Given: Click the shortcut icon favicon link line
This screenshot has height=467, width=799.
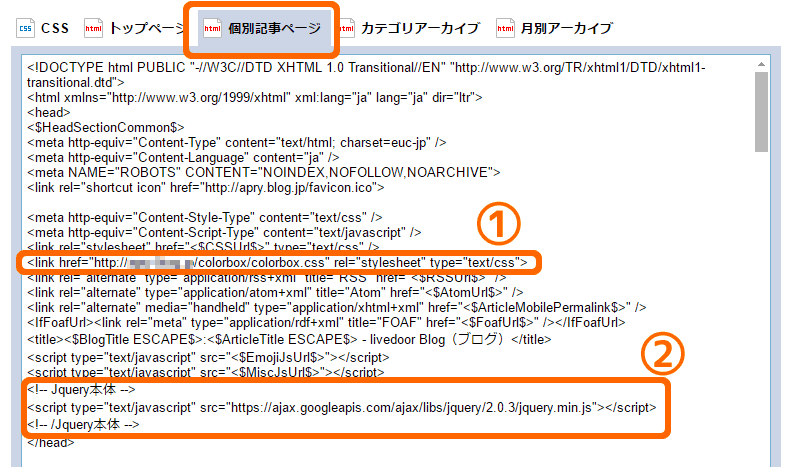Looking at the screenshot, I should coord(206,188).
